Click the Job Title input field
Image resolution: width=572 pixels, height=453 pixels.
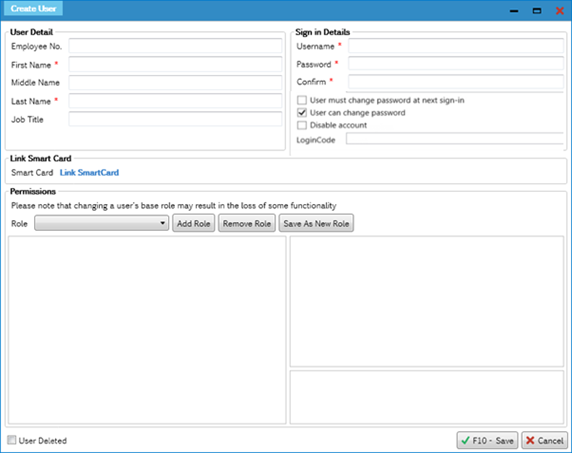pos(175,119)
